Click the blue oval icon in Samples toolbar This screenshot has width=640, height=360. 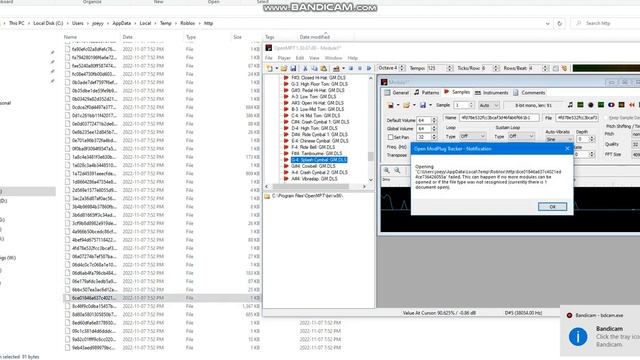coord(611,105)
